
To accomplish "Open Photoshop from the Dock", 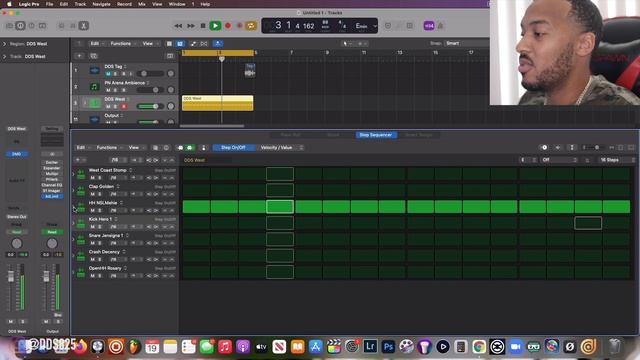I will (x=388, y=347).
